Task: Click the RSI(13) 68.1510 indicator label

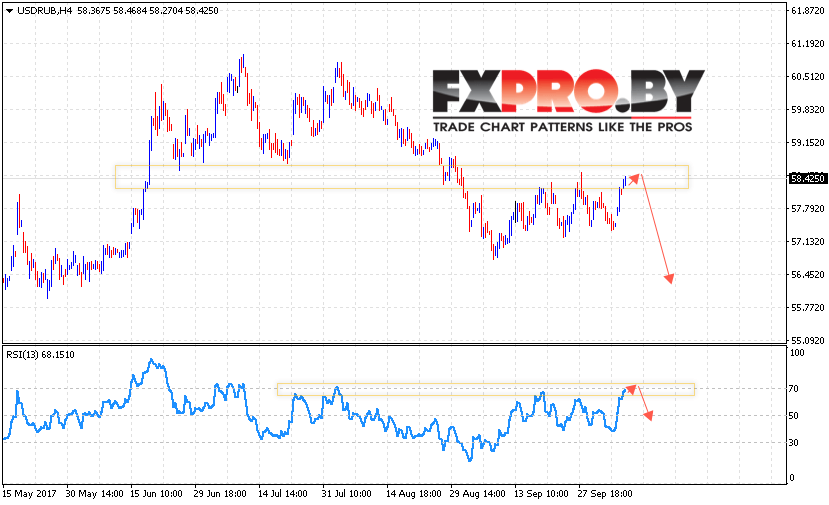Action: coord(40,355)
